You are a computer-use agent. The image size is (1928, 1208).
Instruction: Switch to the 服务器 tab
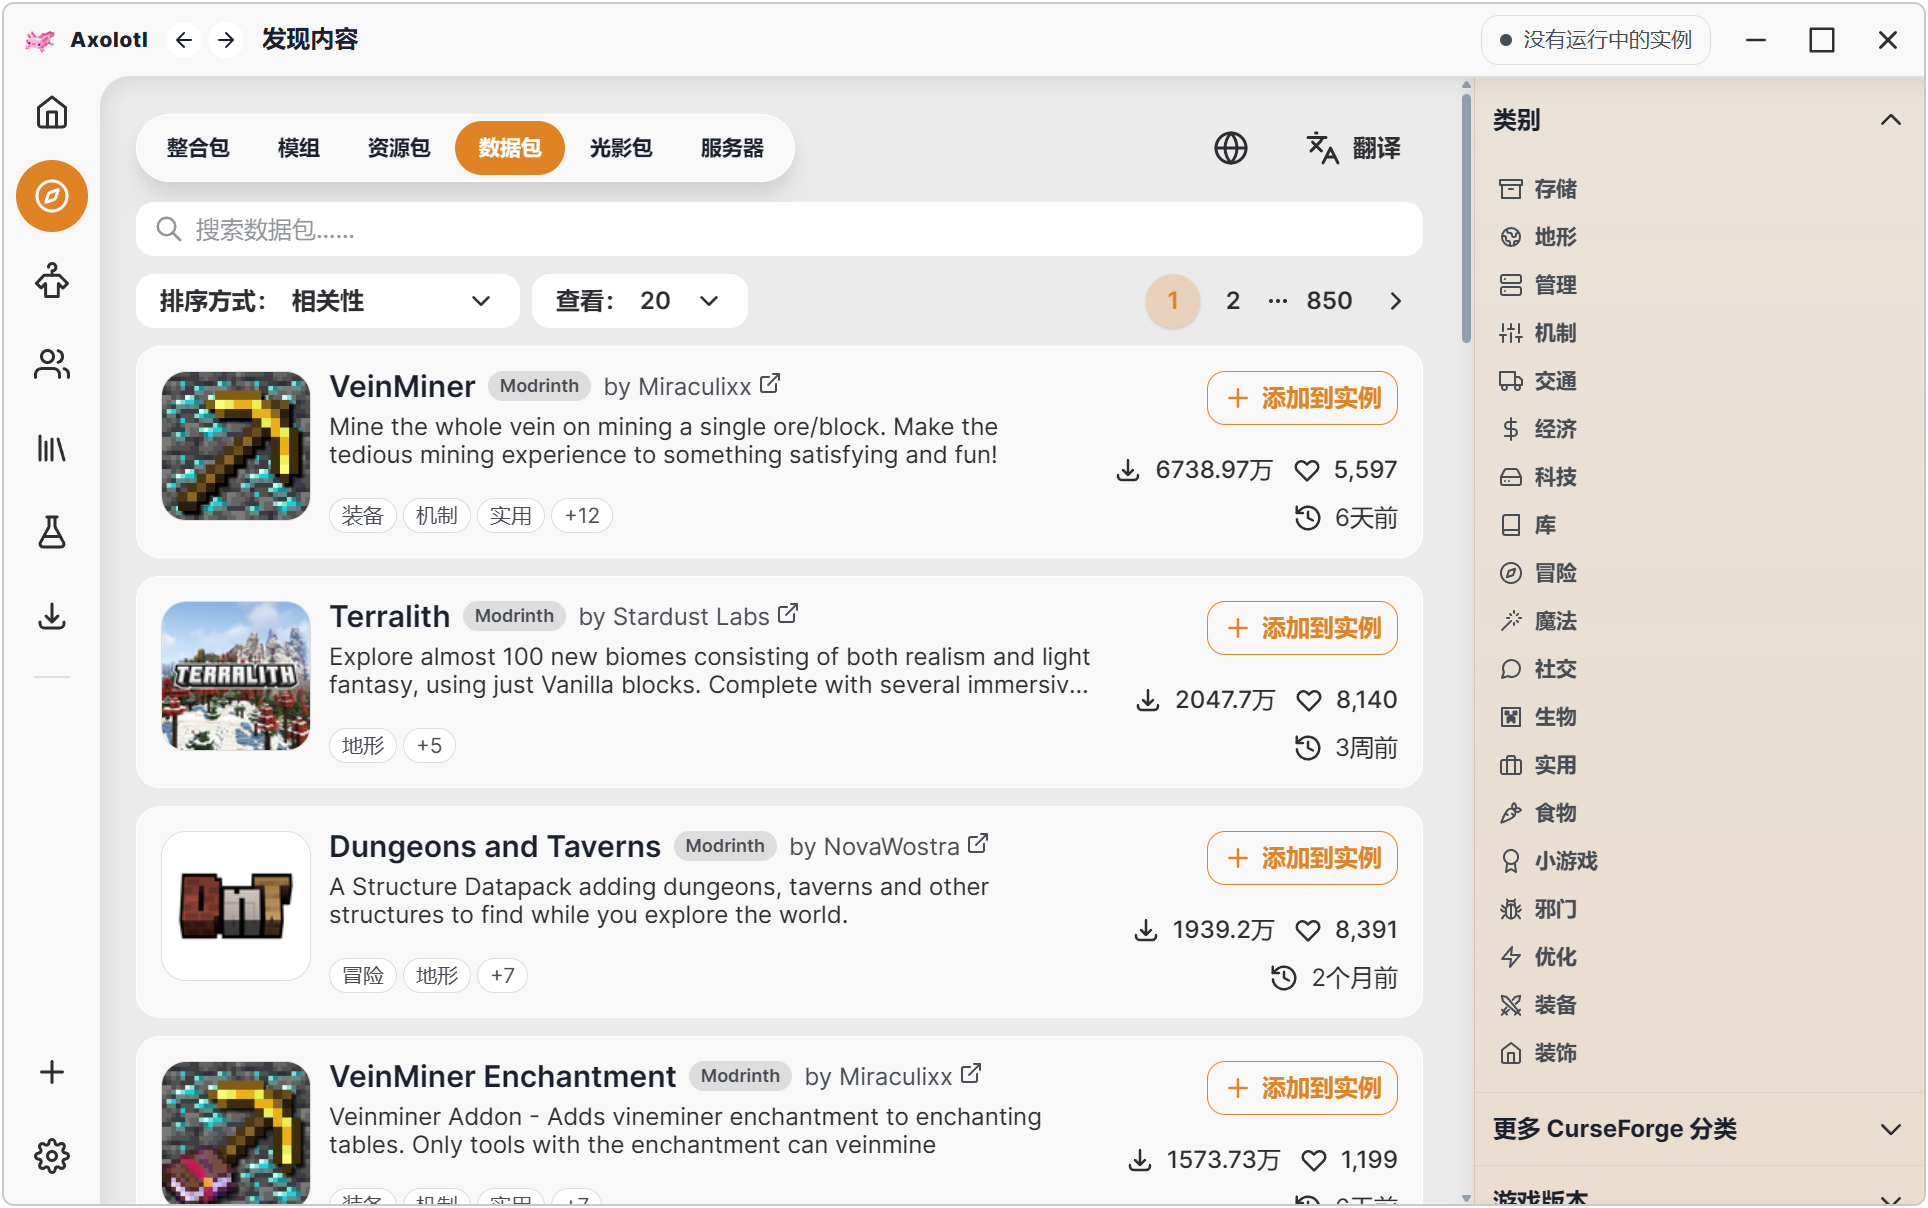click(732, 148)
